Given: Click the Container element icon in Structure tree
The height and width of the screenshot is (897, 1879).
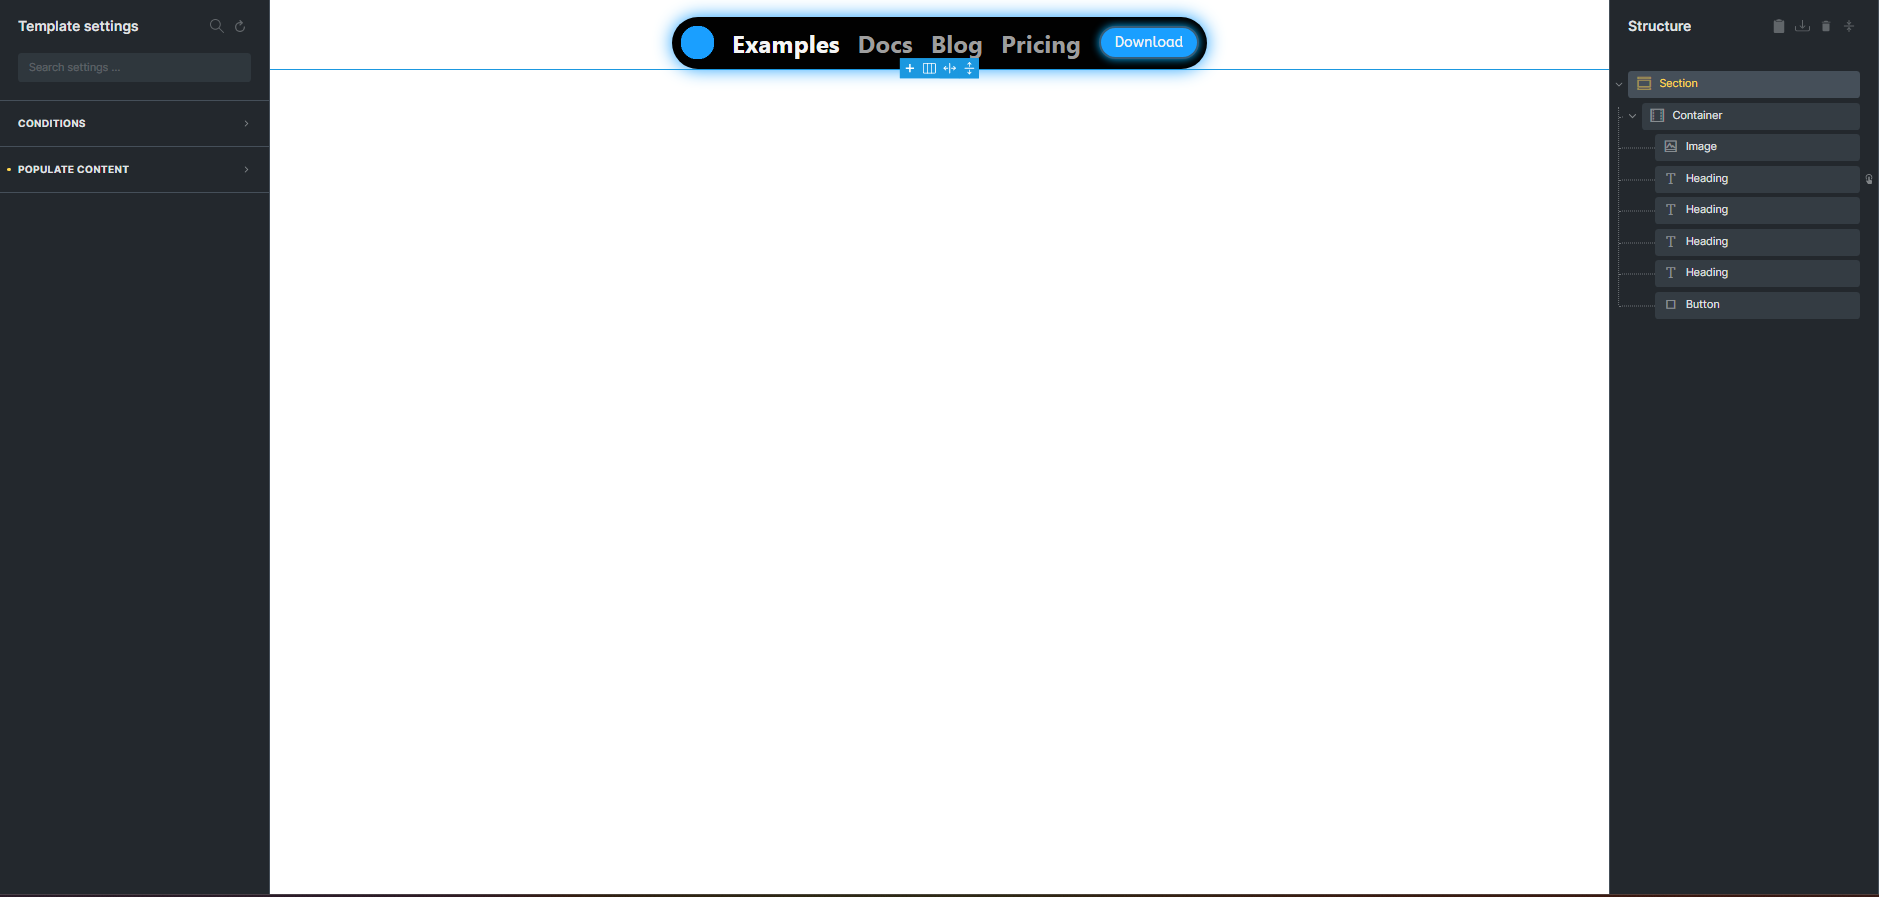Looking at the screenshot, I should [x=1657, y=116].
